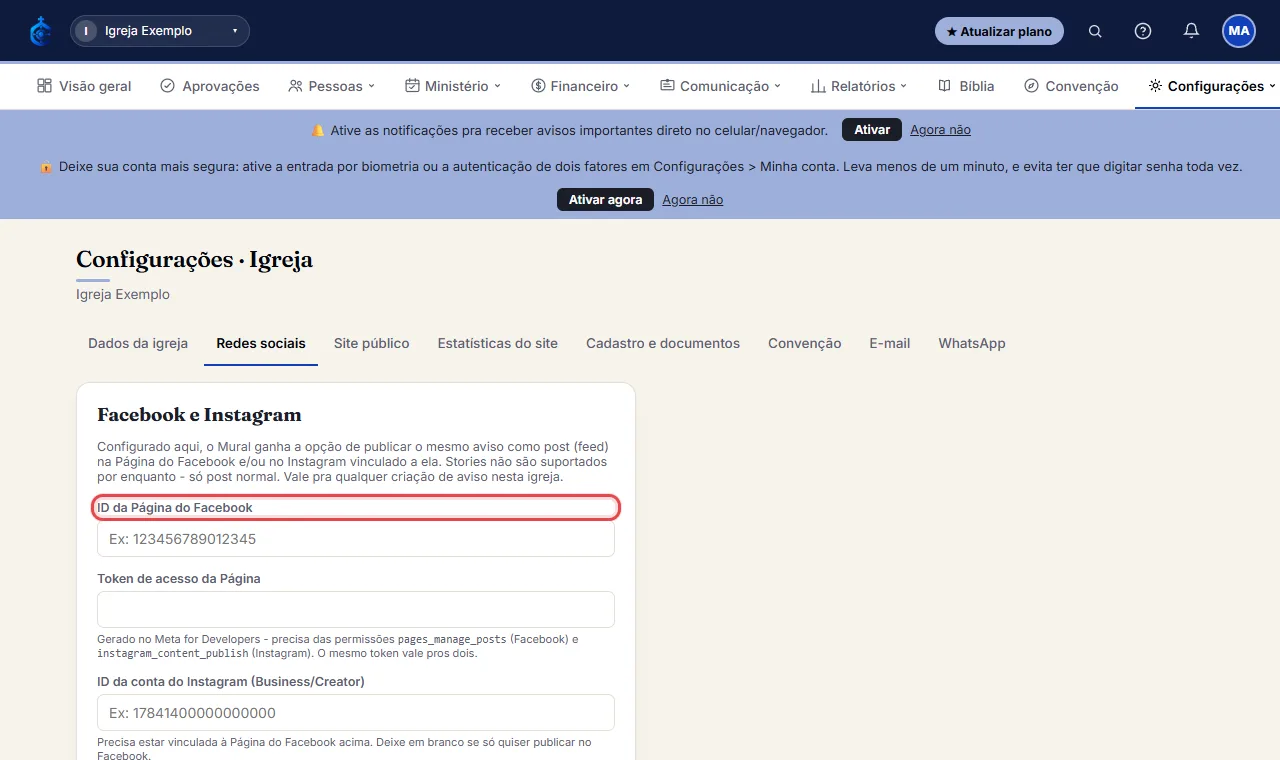The width and height of the screenshot is (1280, 760).
Task: Click the Comunicação message icon
Action: tap(667, 86)
